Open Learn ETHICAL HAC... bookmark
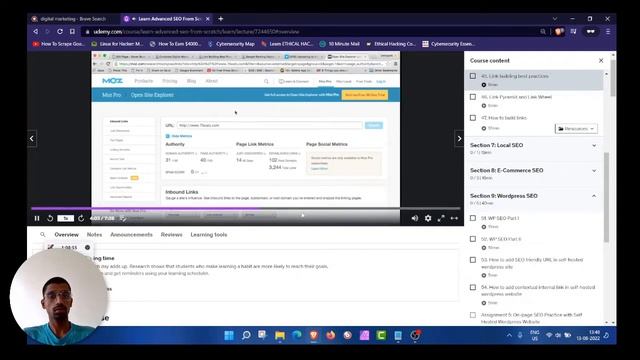Viewport: 640px width, 360px height. pyautogui.click(x=287, y=44)
